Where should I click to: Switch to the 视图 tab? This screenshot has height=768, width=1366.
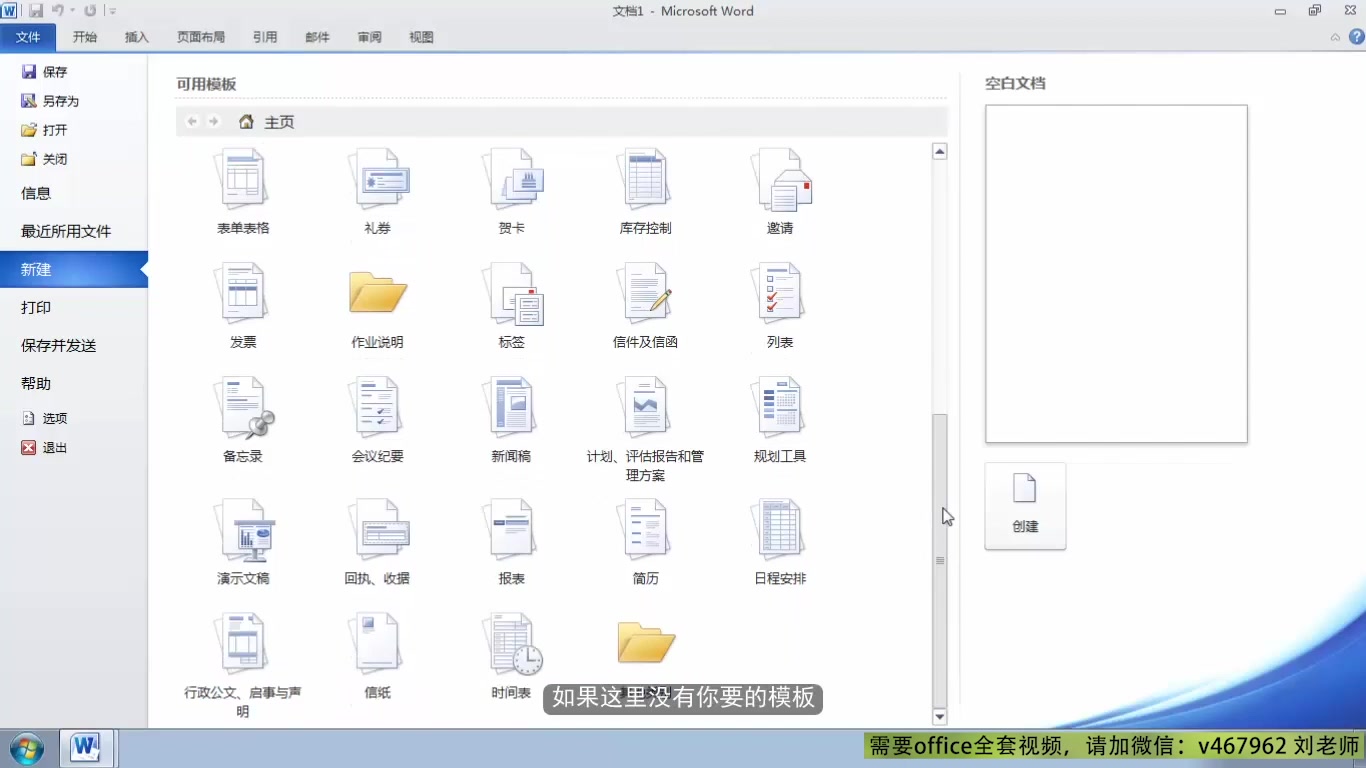click(x=421, y=37)
